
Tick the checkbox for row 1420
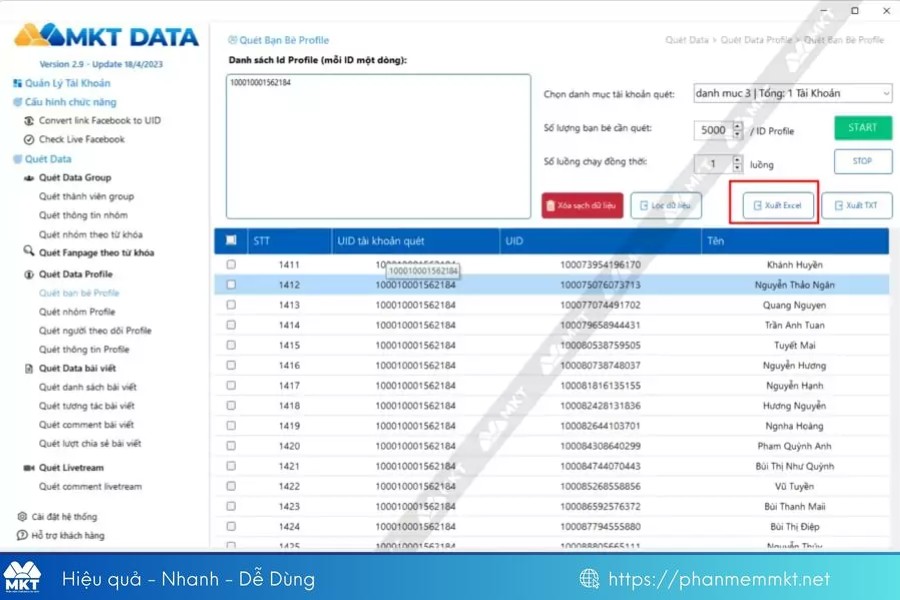coord(231,446)
